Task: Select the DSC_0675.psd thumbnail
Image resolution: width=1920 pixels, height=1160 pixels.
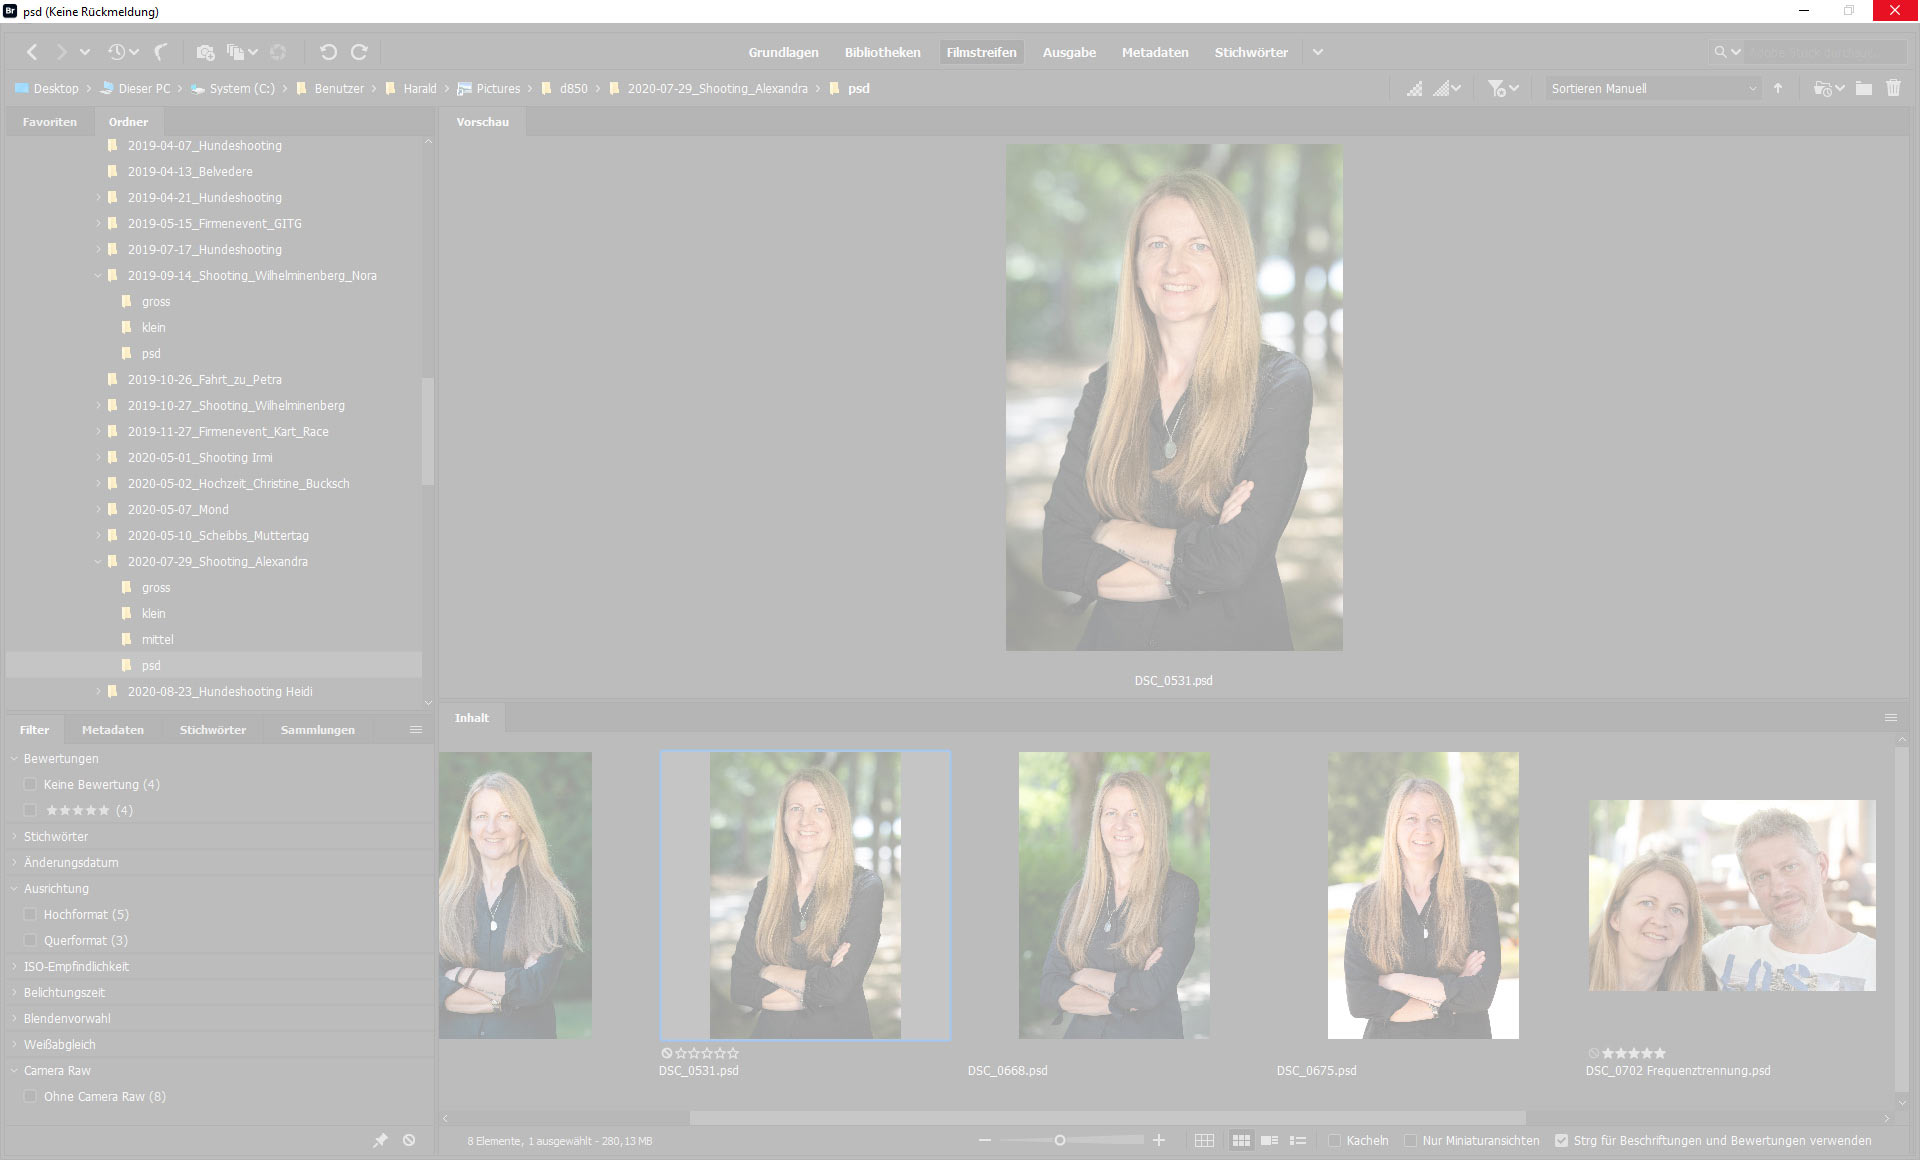Action: [1422, 895]
